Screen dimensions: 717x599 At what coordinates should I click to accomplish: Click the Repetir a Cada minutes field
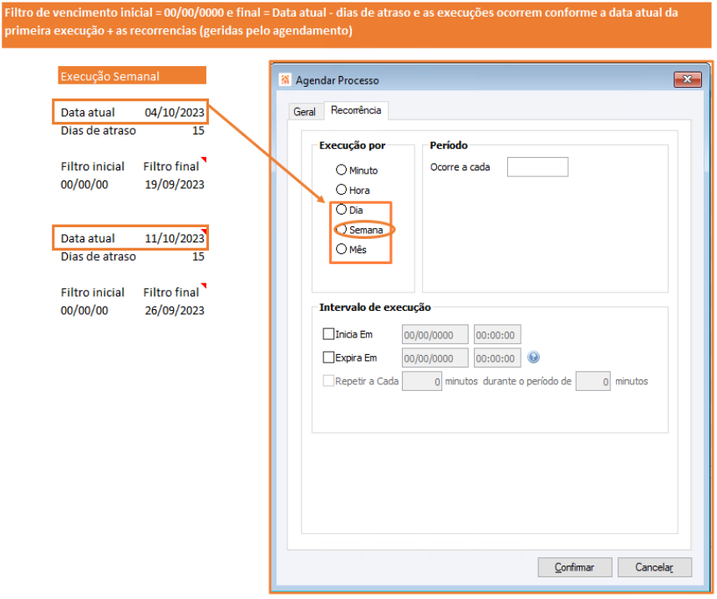click(422, 381)
